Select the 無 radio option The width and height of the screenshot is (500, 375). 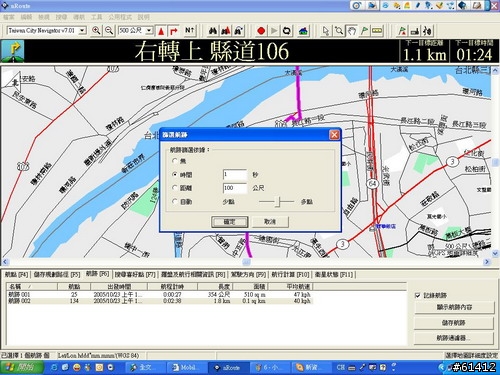coord(175,161)
